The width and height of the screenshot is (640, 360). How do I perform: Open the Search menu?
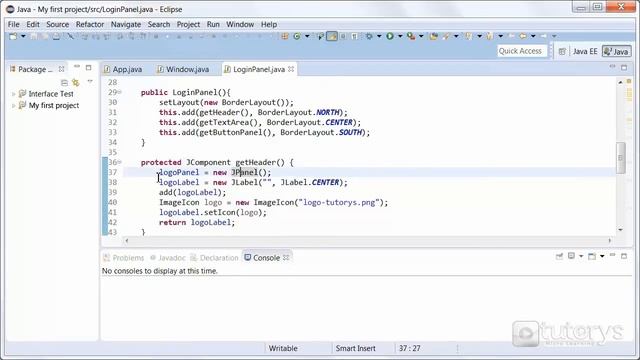(x=159, y=24)
